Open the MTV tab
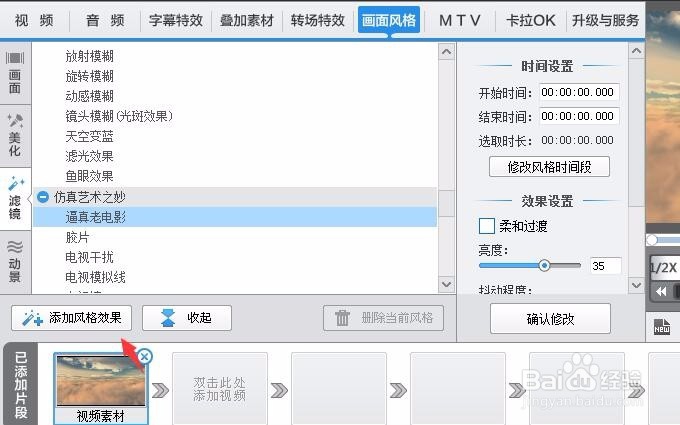The width and height of the screenshot is (680, 425). [x=460, y=20]
